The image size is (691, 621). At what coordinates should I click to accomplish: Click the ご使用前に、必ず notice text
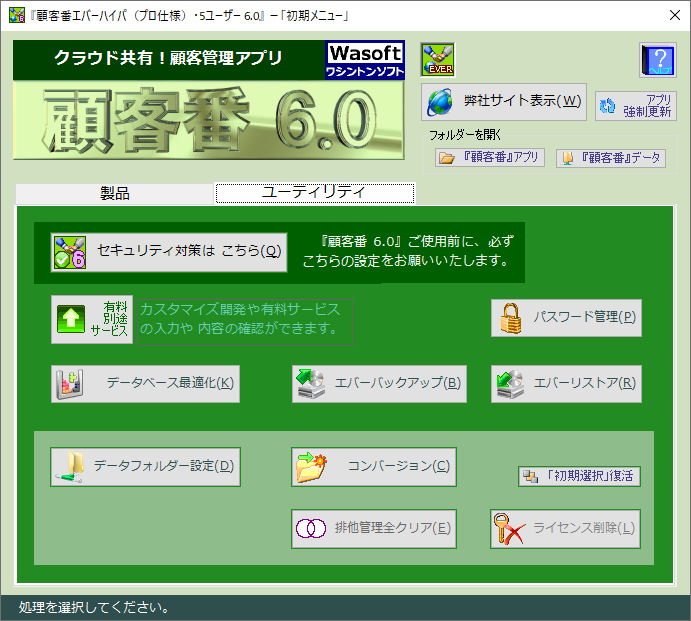coord(408,251)
